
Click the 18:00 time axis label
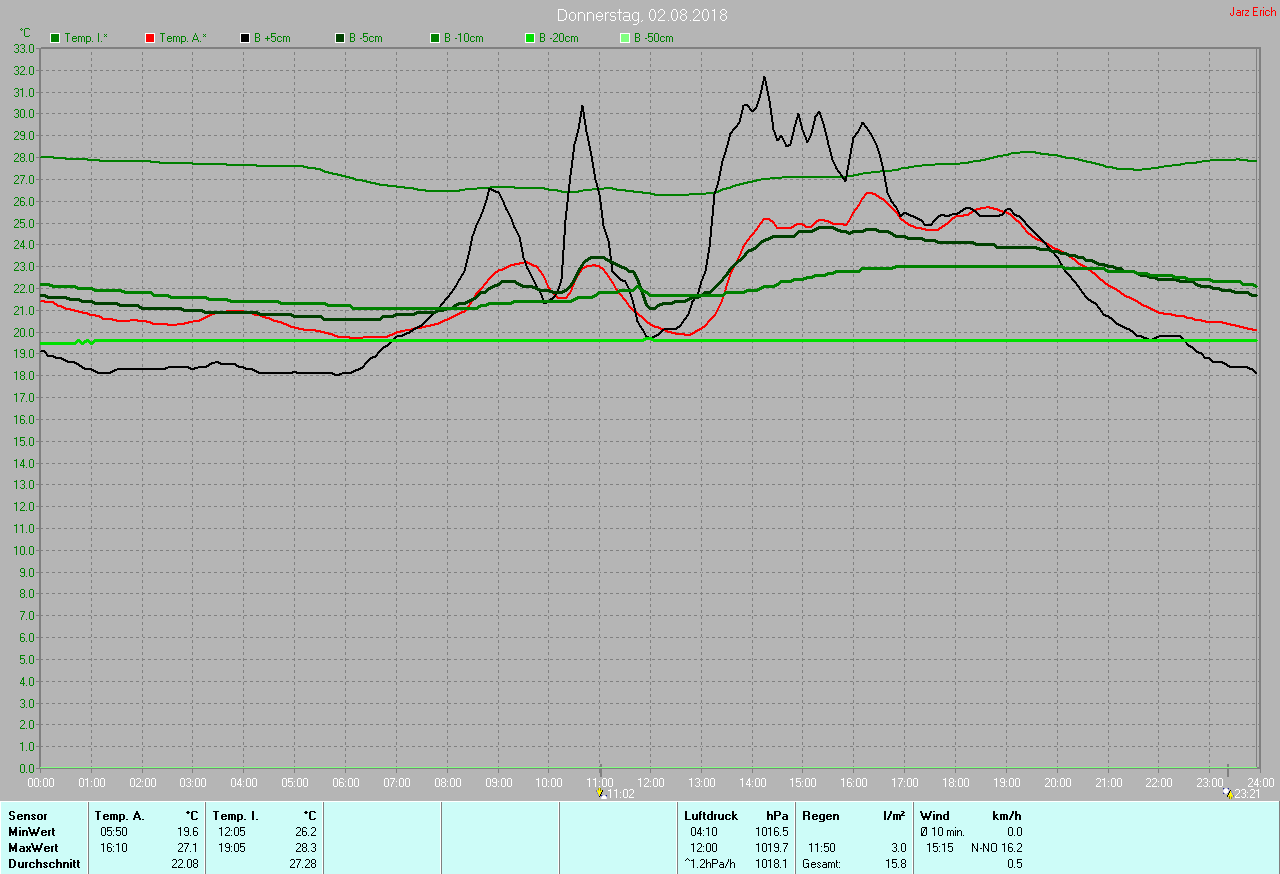tap(956, 782)
